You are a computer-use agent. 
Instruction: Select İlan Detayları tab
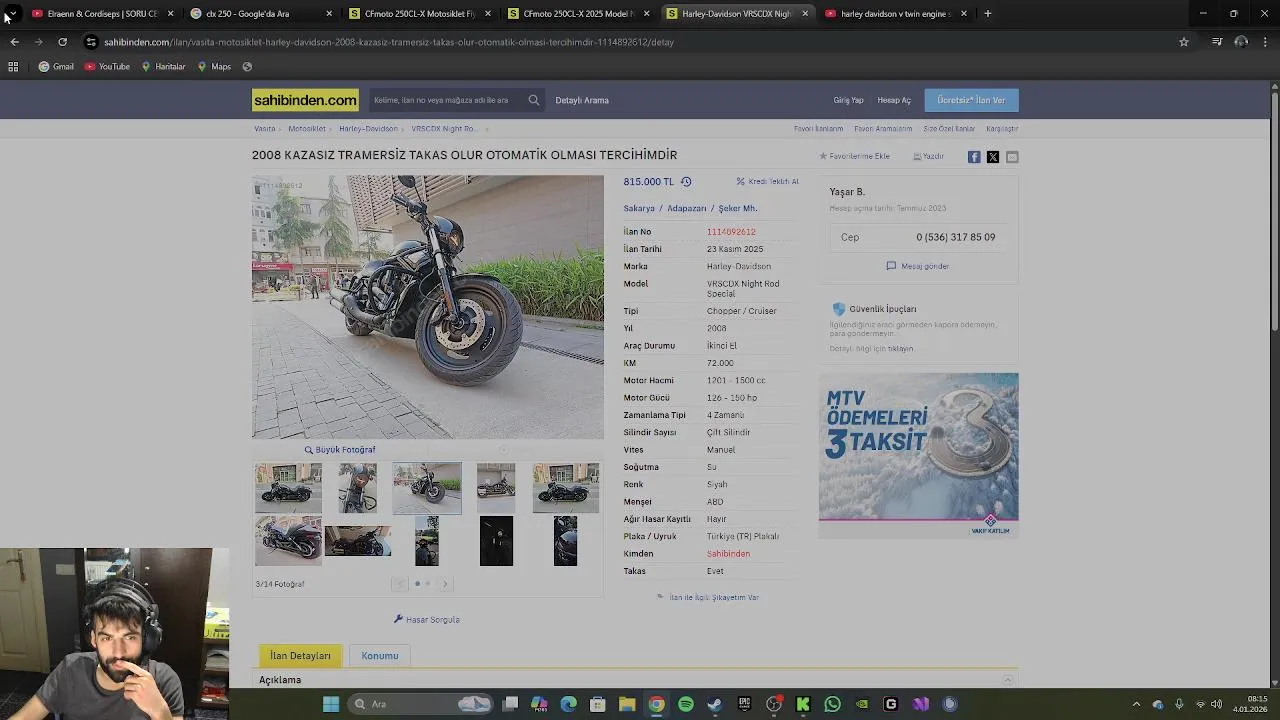tap(300, 656)
